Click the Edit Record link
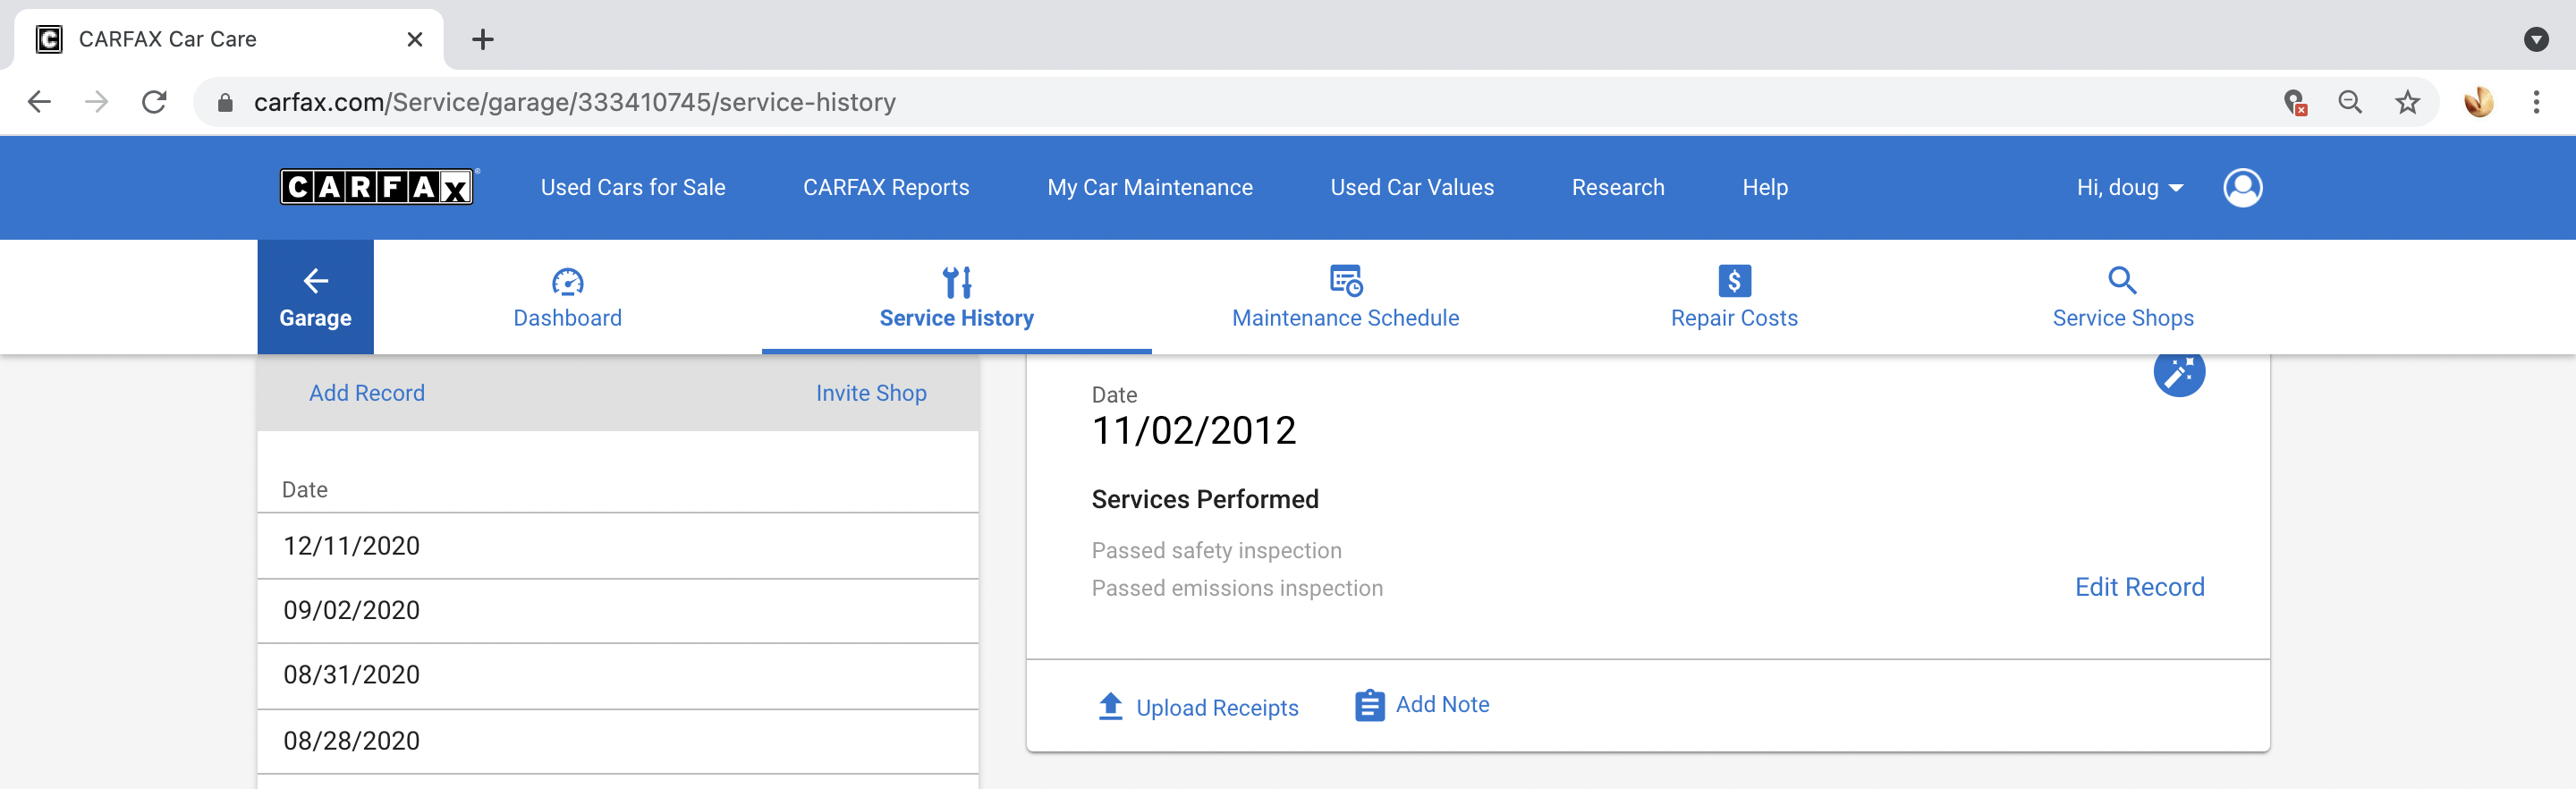Viewport: 2576px width, 789px height. click(x=2139, y=587)
